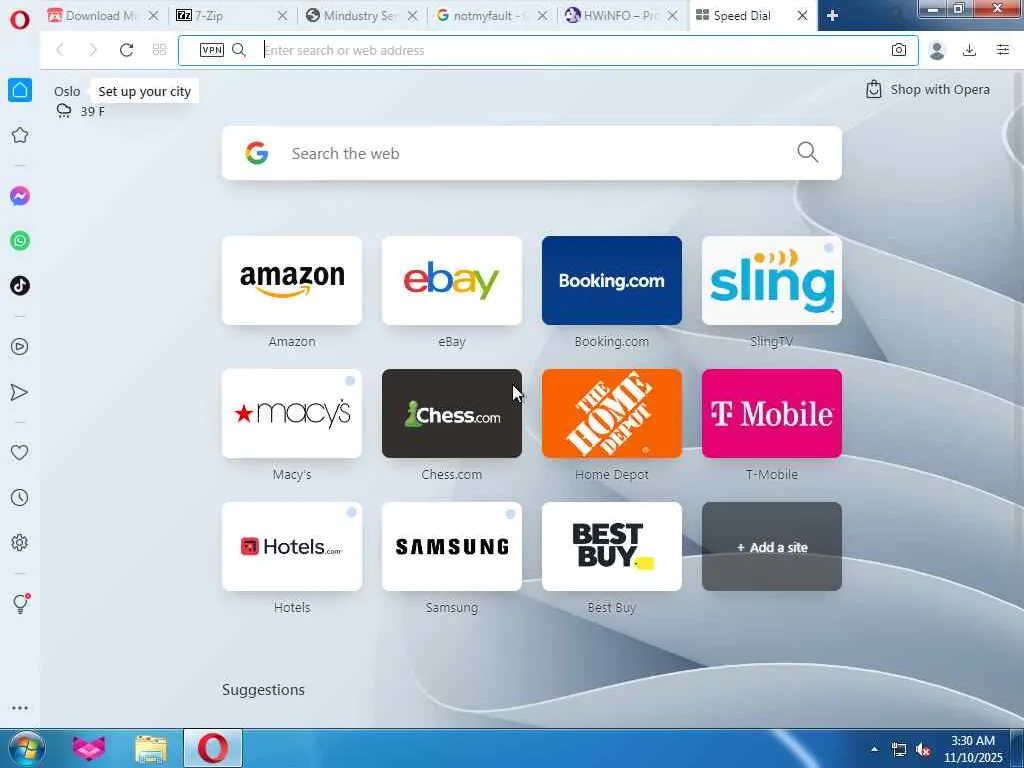Open the Amazon speed dial tile
This screenshot has height=768, width=1024.
click(292, 280)
